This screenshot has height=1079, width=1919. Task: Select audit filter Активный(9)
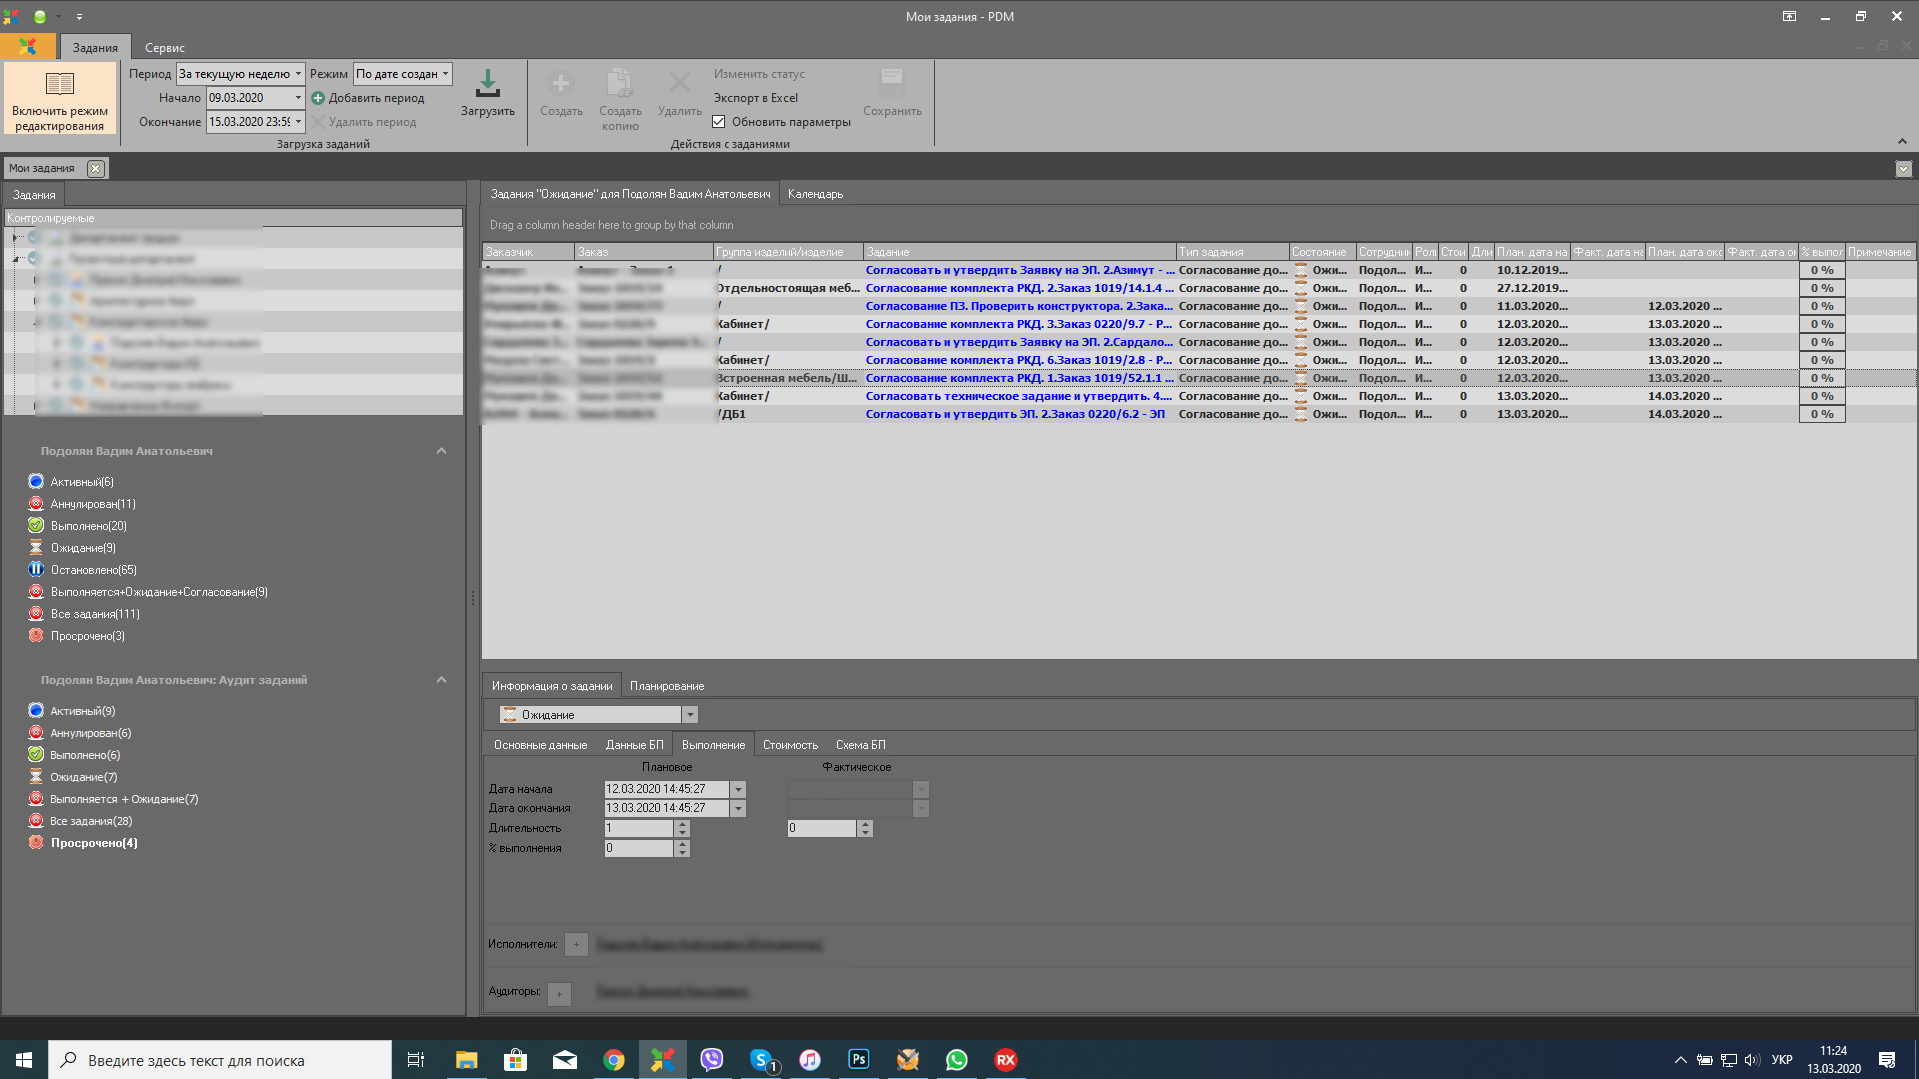(82, 711)
